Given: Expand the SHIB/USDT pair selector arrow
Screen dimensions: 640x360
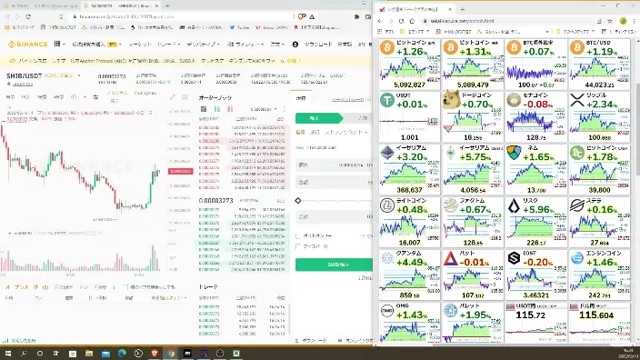Looking at the screenshot, I should pos(79,76).
